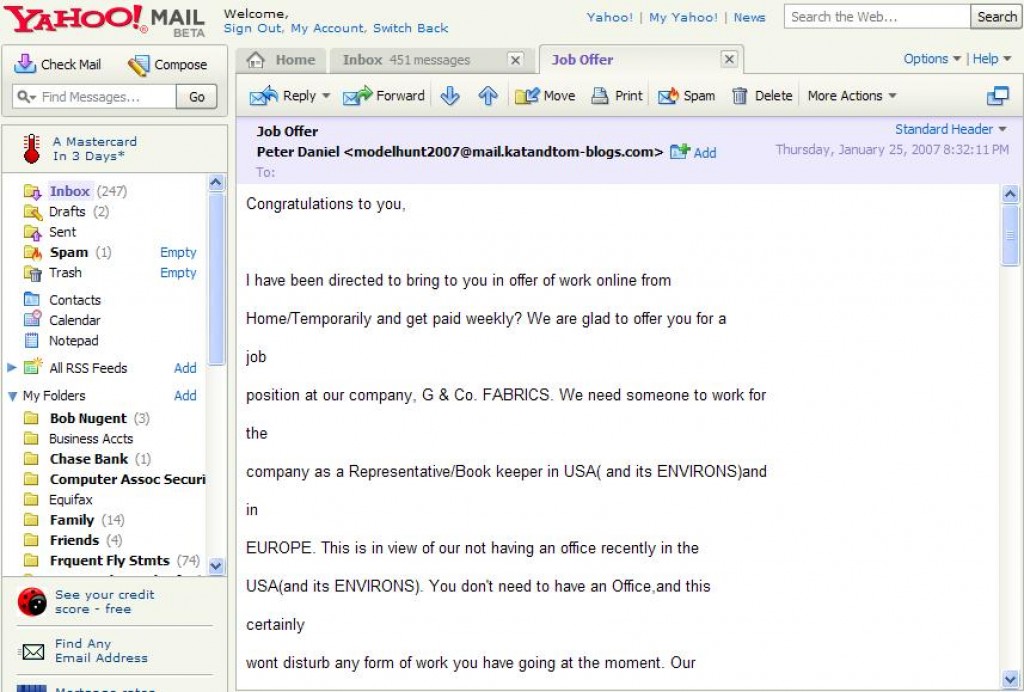Open the Frquent Fly Stmts folder
The height and width of the screenshot is (692, 1024).
coord(110,560)
